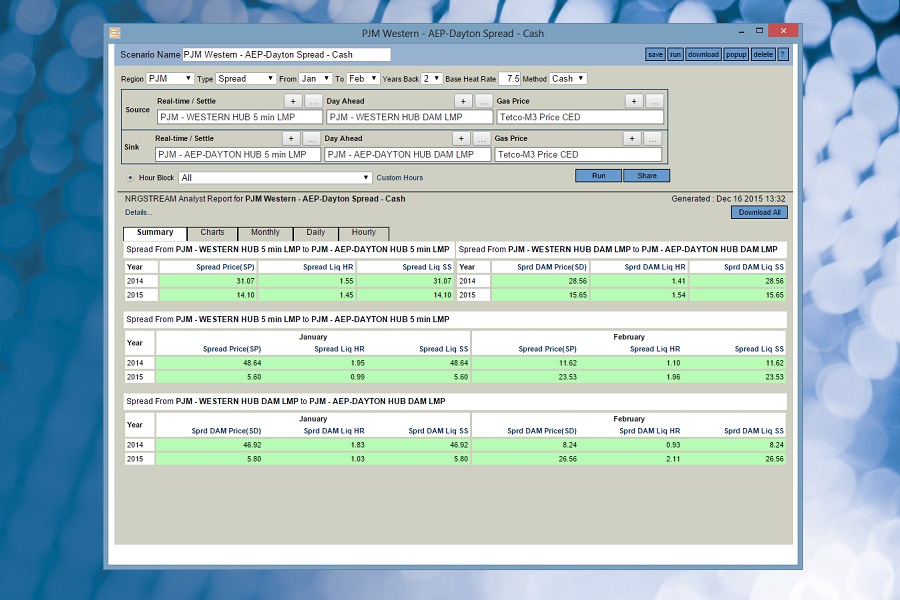Image resolution: width=900 pixels, height=600 pixels.
Task: Click the Scenario Name input field
Action: point(286,55)
